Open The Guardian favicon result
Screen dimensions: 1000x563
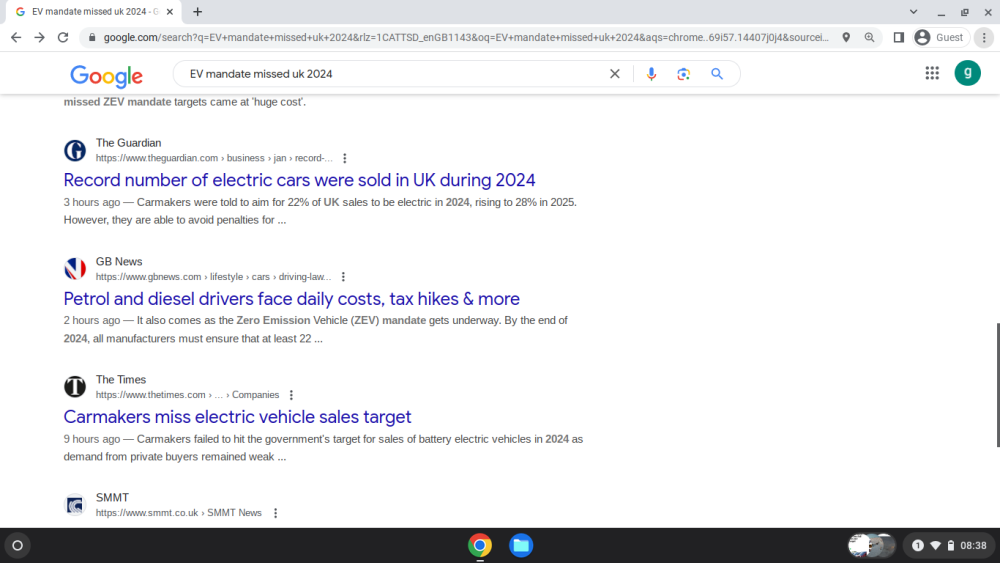click(x=75, y=150)
